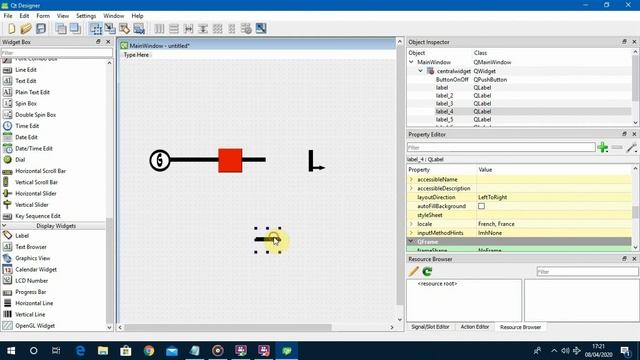
Task: Select the circled G label on form
Action: coord(160,160)
